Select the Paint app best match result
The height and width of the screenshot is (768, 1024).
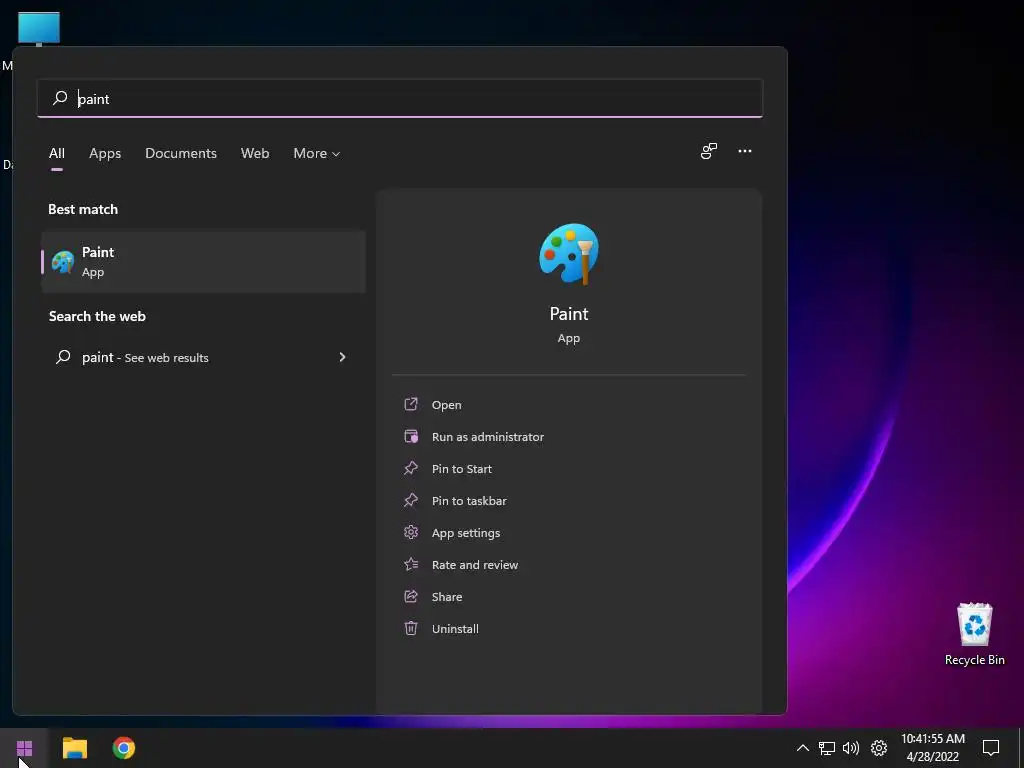203,262
